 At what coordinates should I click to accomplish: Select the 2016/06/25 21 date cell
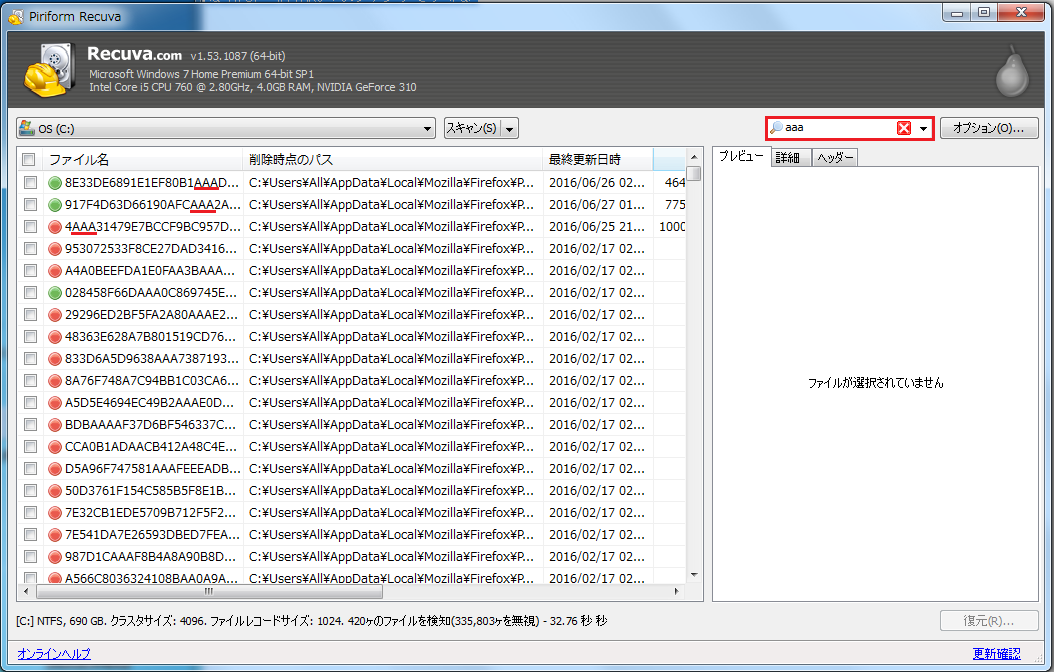click(597, 227)
